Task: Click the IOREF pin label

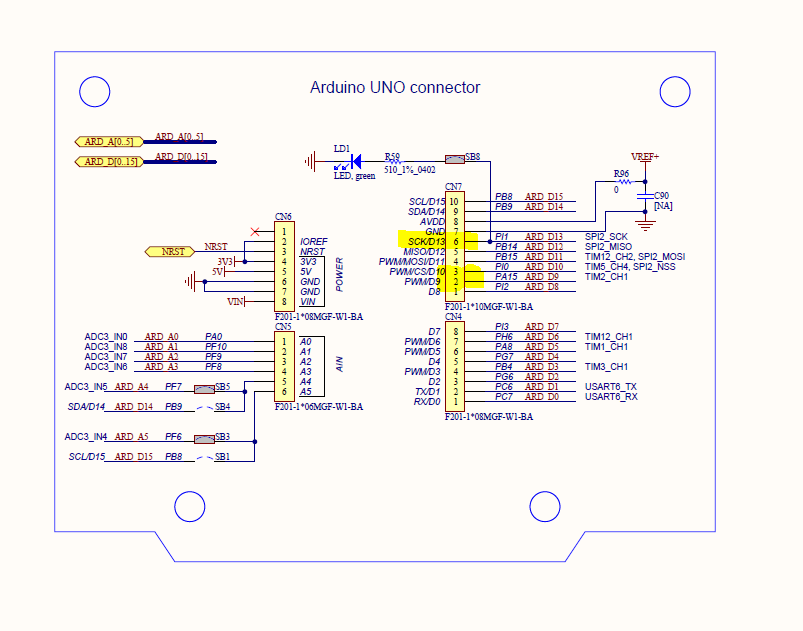Action: point(313,241)
